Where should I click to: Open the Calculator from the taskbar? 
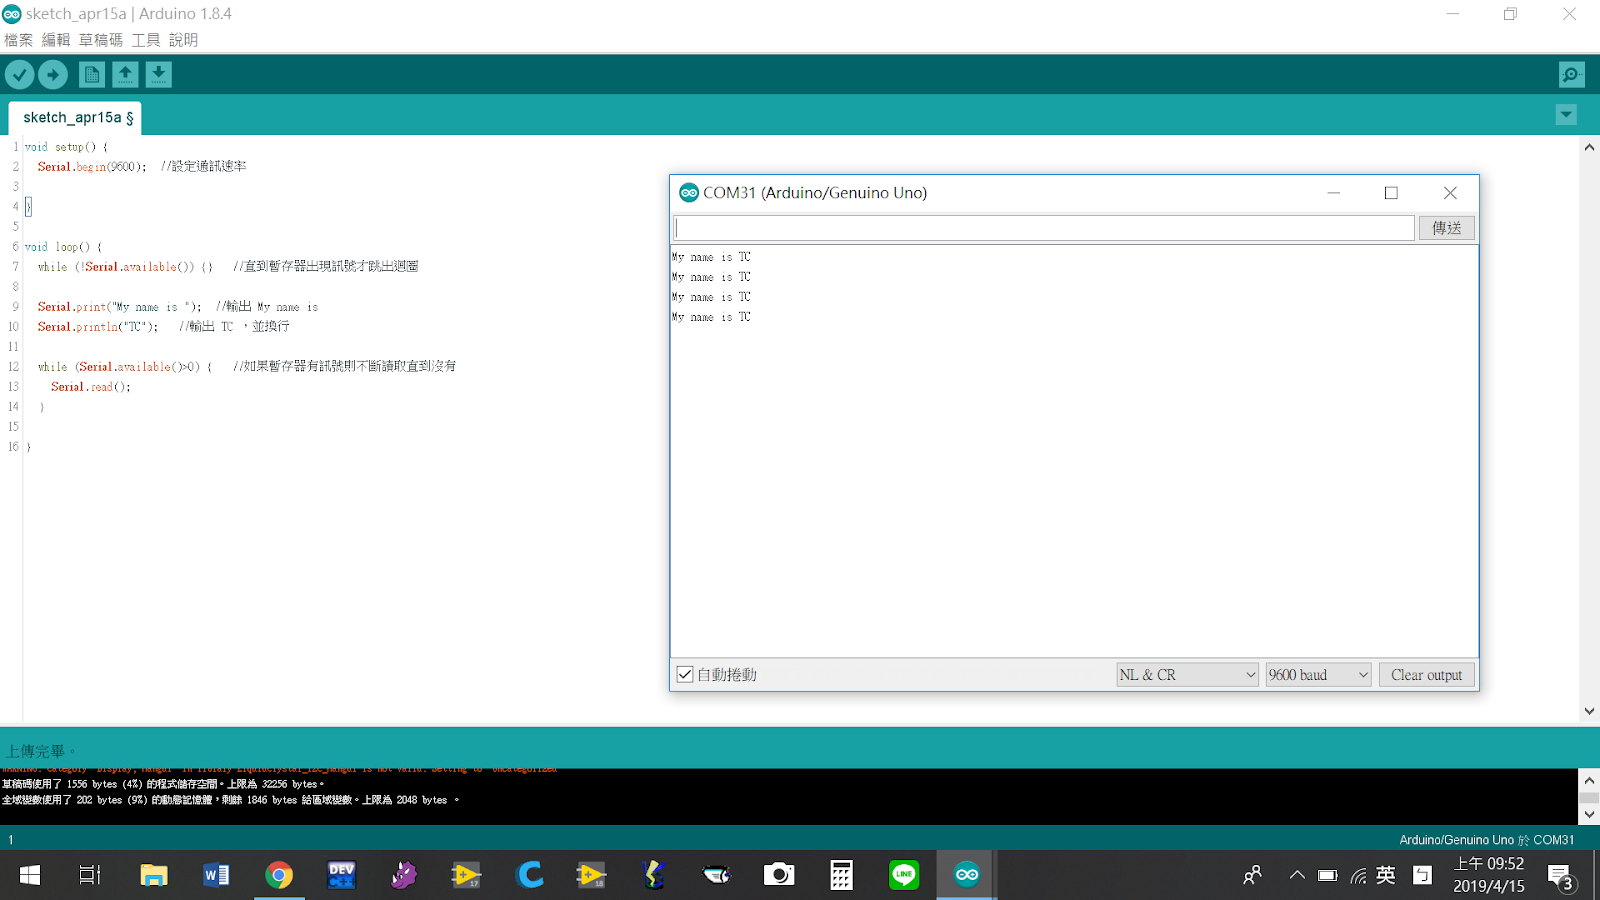tap(842, 875)
